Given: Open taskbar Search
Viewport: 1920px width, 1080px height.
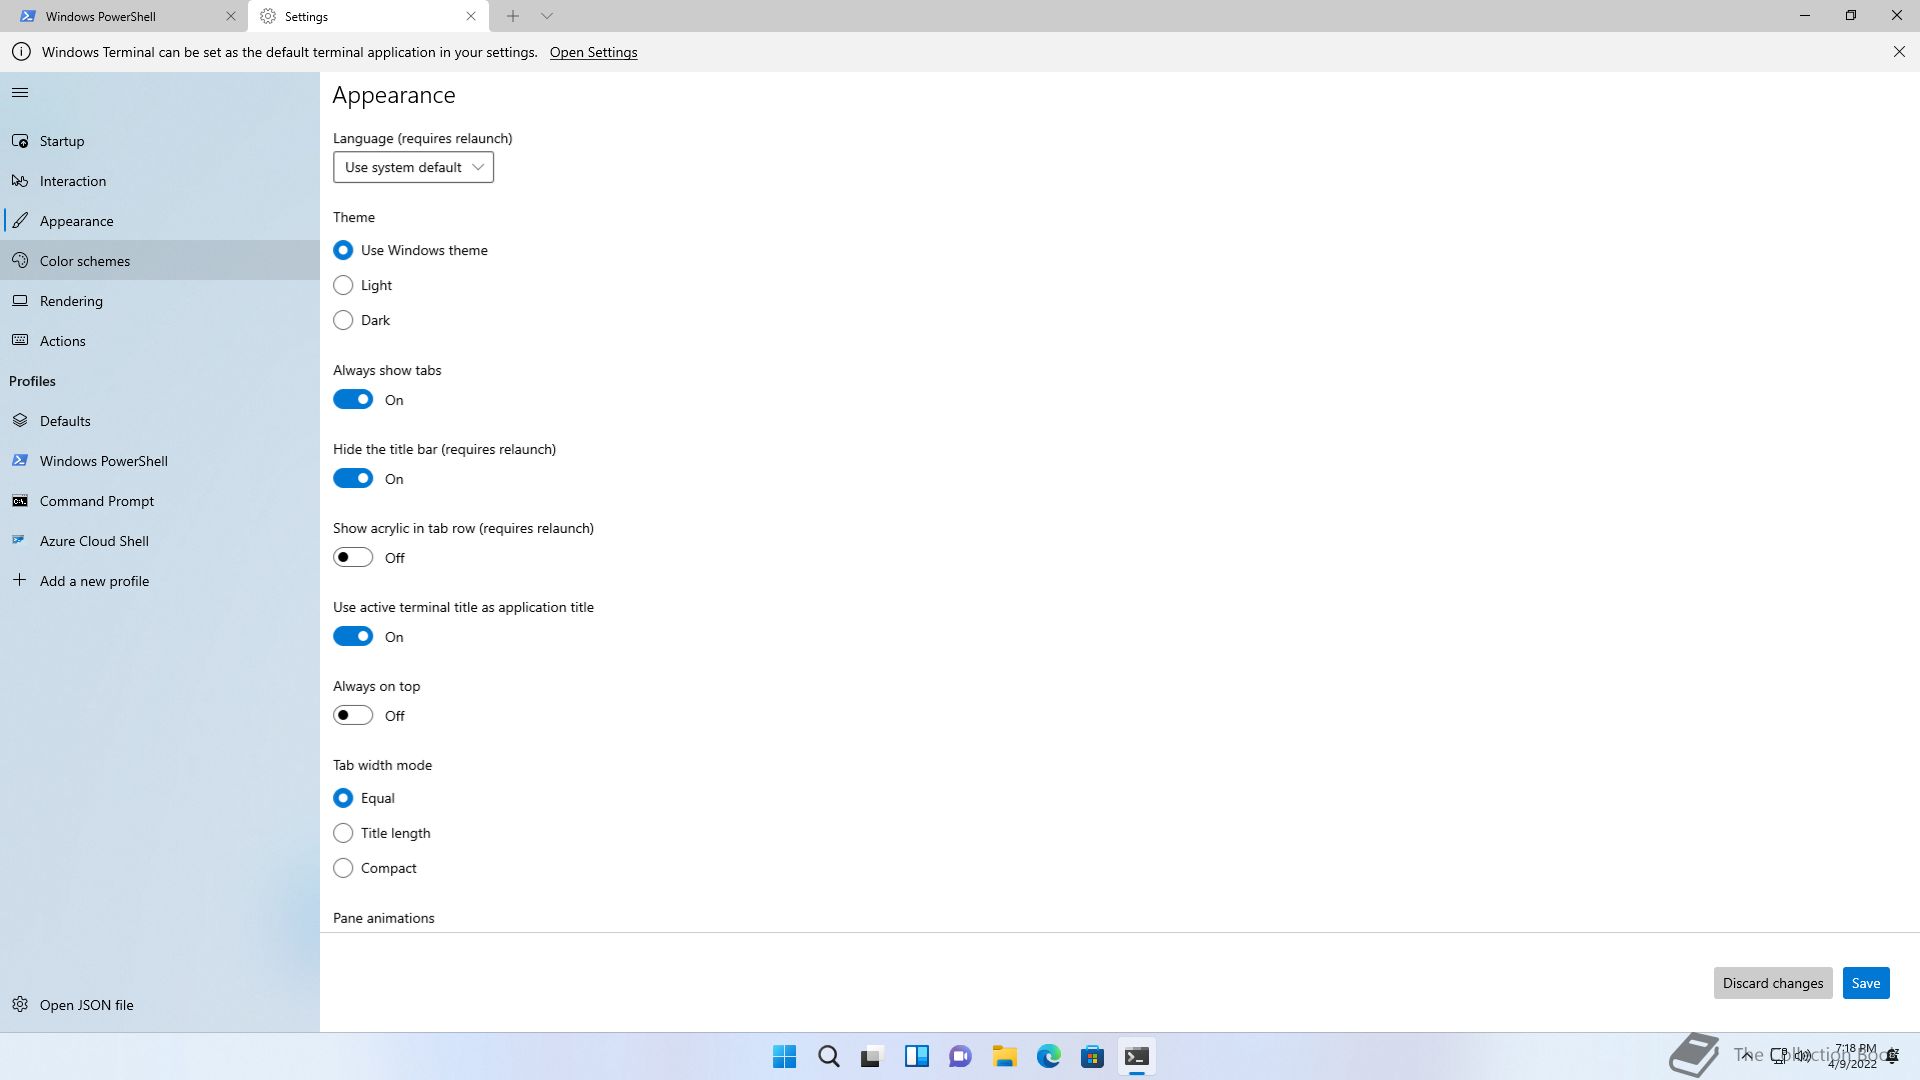Looking at the screenshot, I should tap(829, 1056).
